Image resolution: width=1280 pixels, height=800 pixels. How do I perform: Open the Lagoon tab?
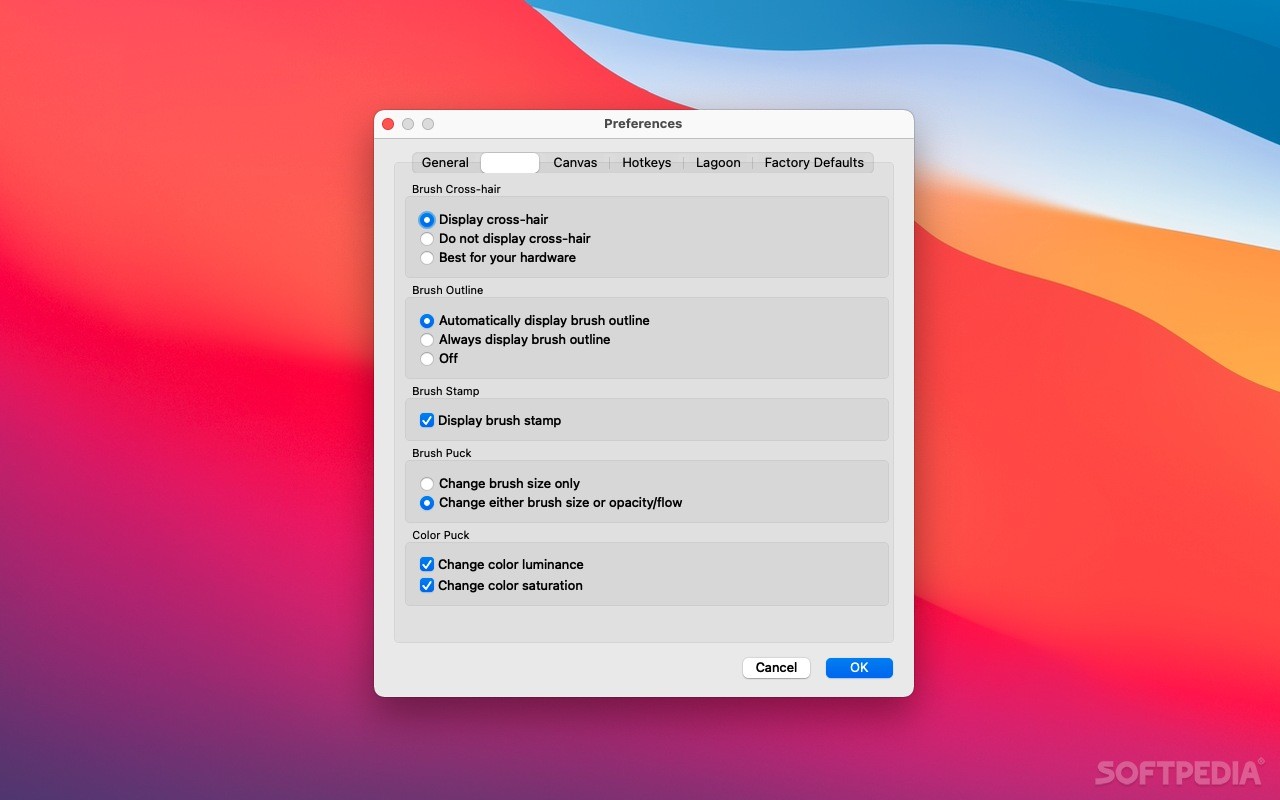(x=717, y=162)
